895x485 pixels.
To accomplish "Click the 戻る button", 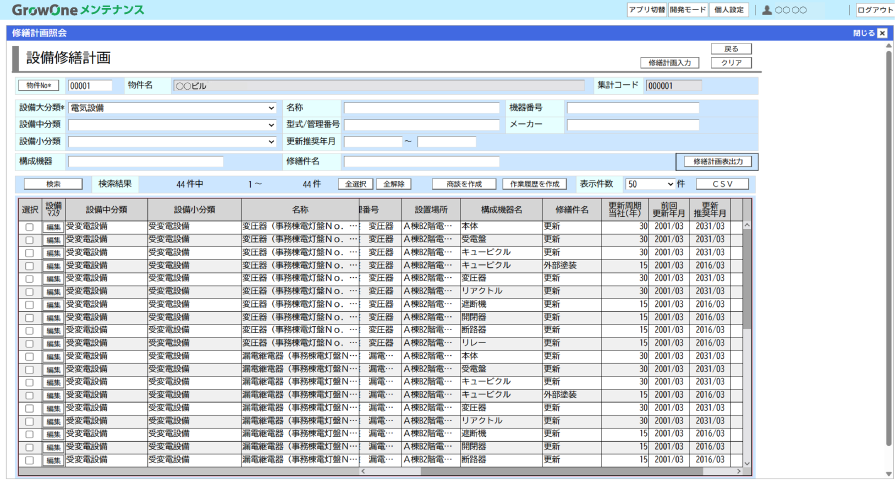I will click(731, 48).
